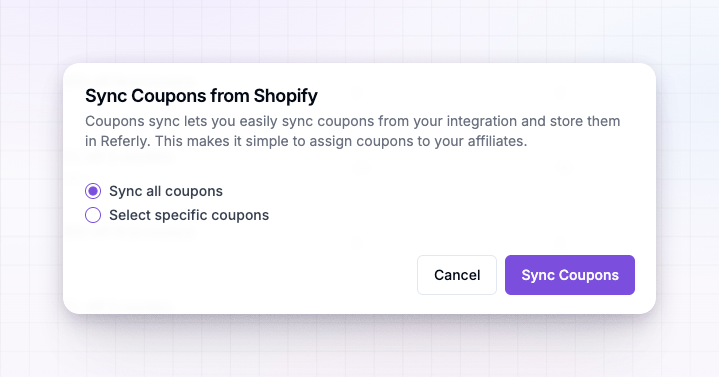The width and height of the screenshot is (719, 377).
Task: Toggle the filled purple radio circle
Action: pyautogui.click(x=93, y=191)
